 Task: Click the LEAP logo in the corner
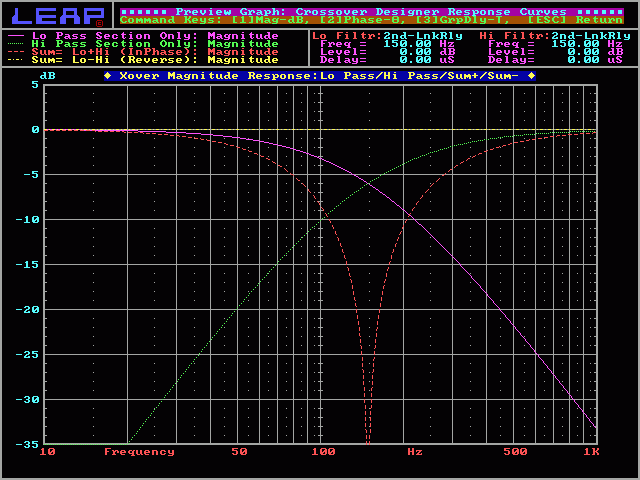(x=57, y=15)
